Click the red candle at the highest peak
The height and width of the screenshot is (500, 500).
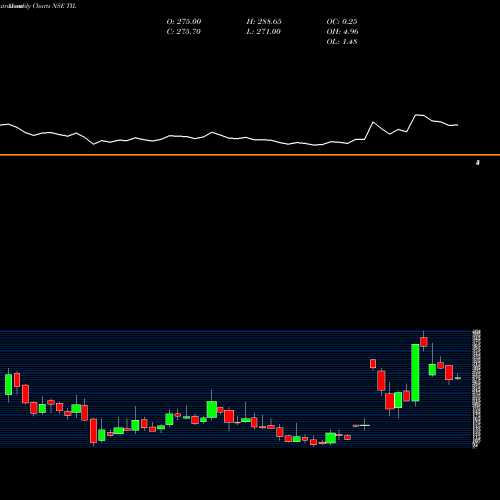pos(424,342)
